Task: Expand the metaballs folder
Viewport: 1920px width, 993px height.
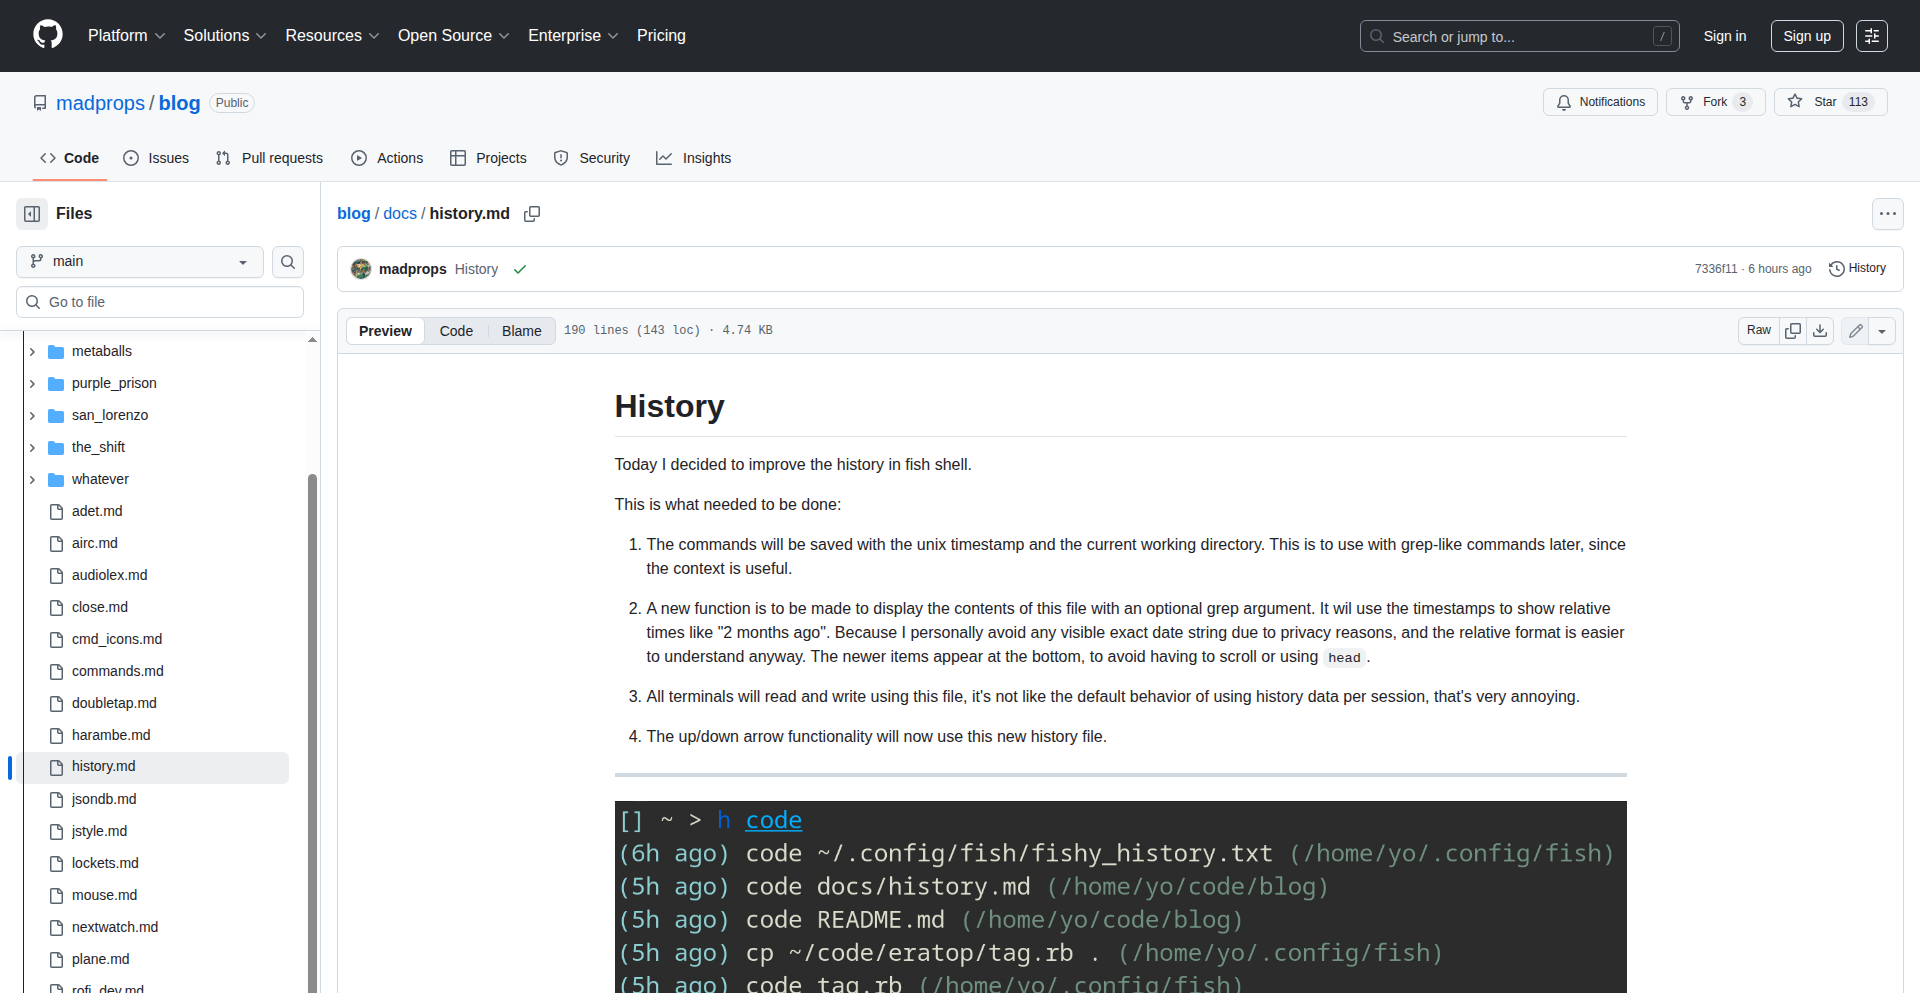Action: click(x=32, y=352)
